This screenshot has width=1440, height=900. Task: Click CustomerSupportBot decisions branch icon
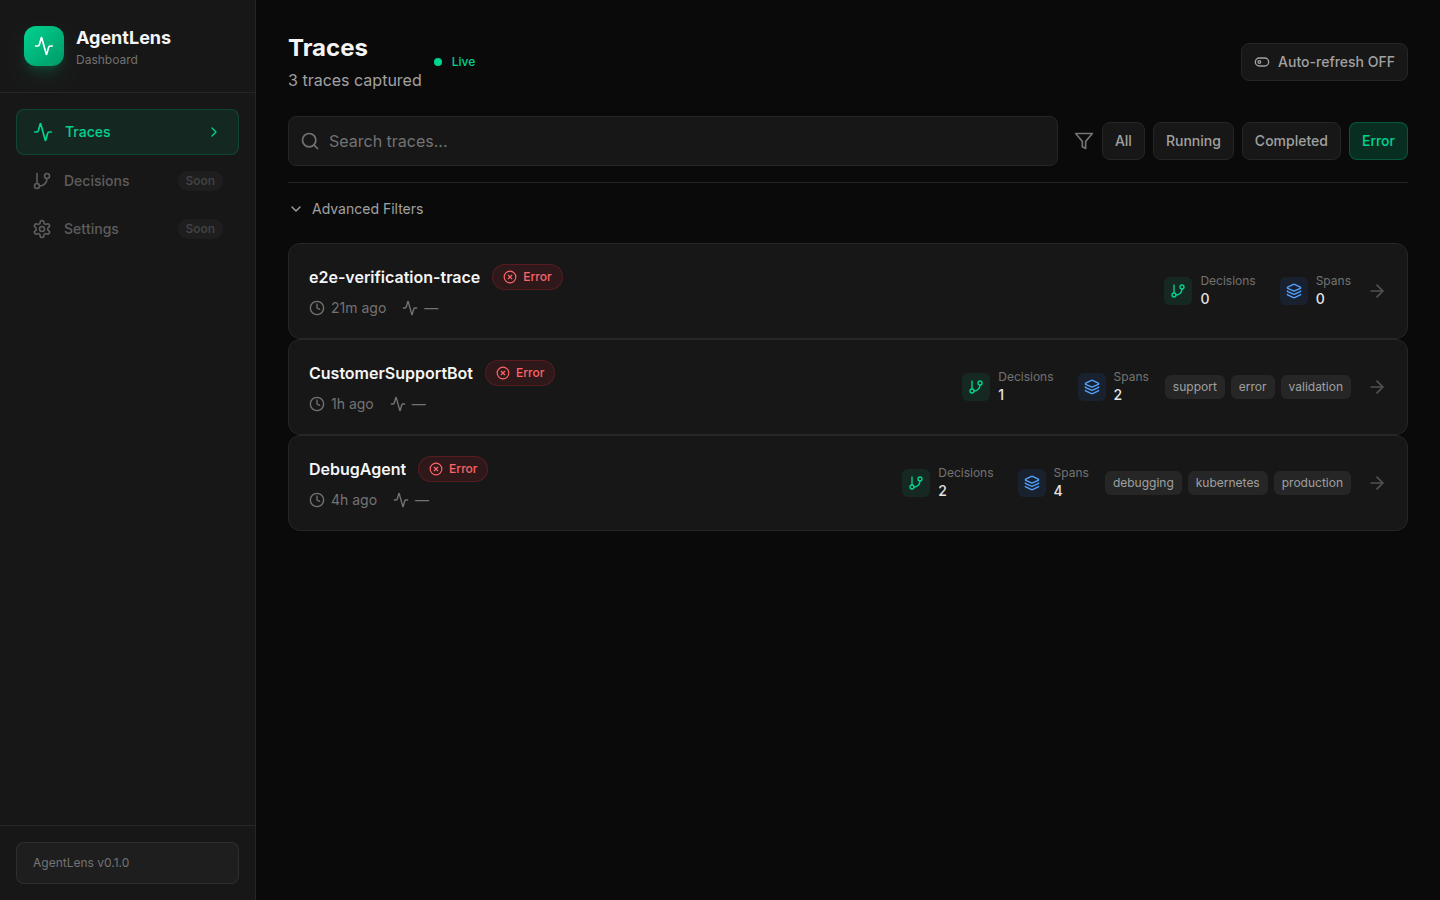(975, 387)
